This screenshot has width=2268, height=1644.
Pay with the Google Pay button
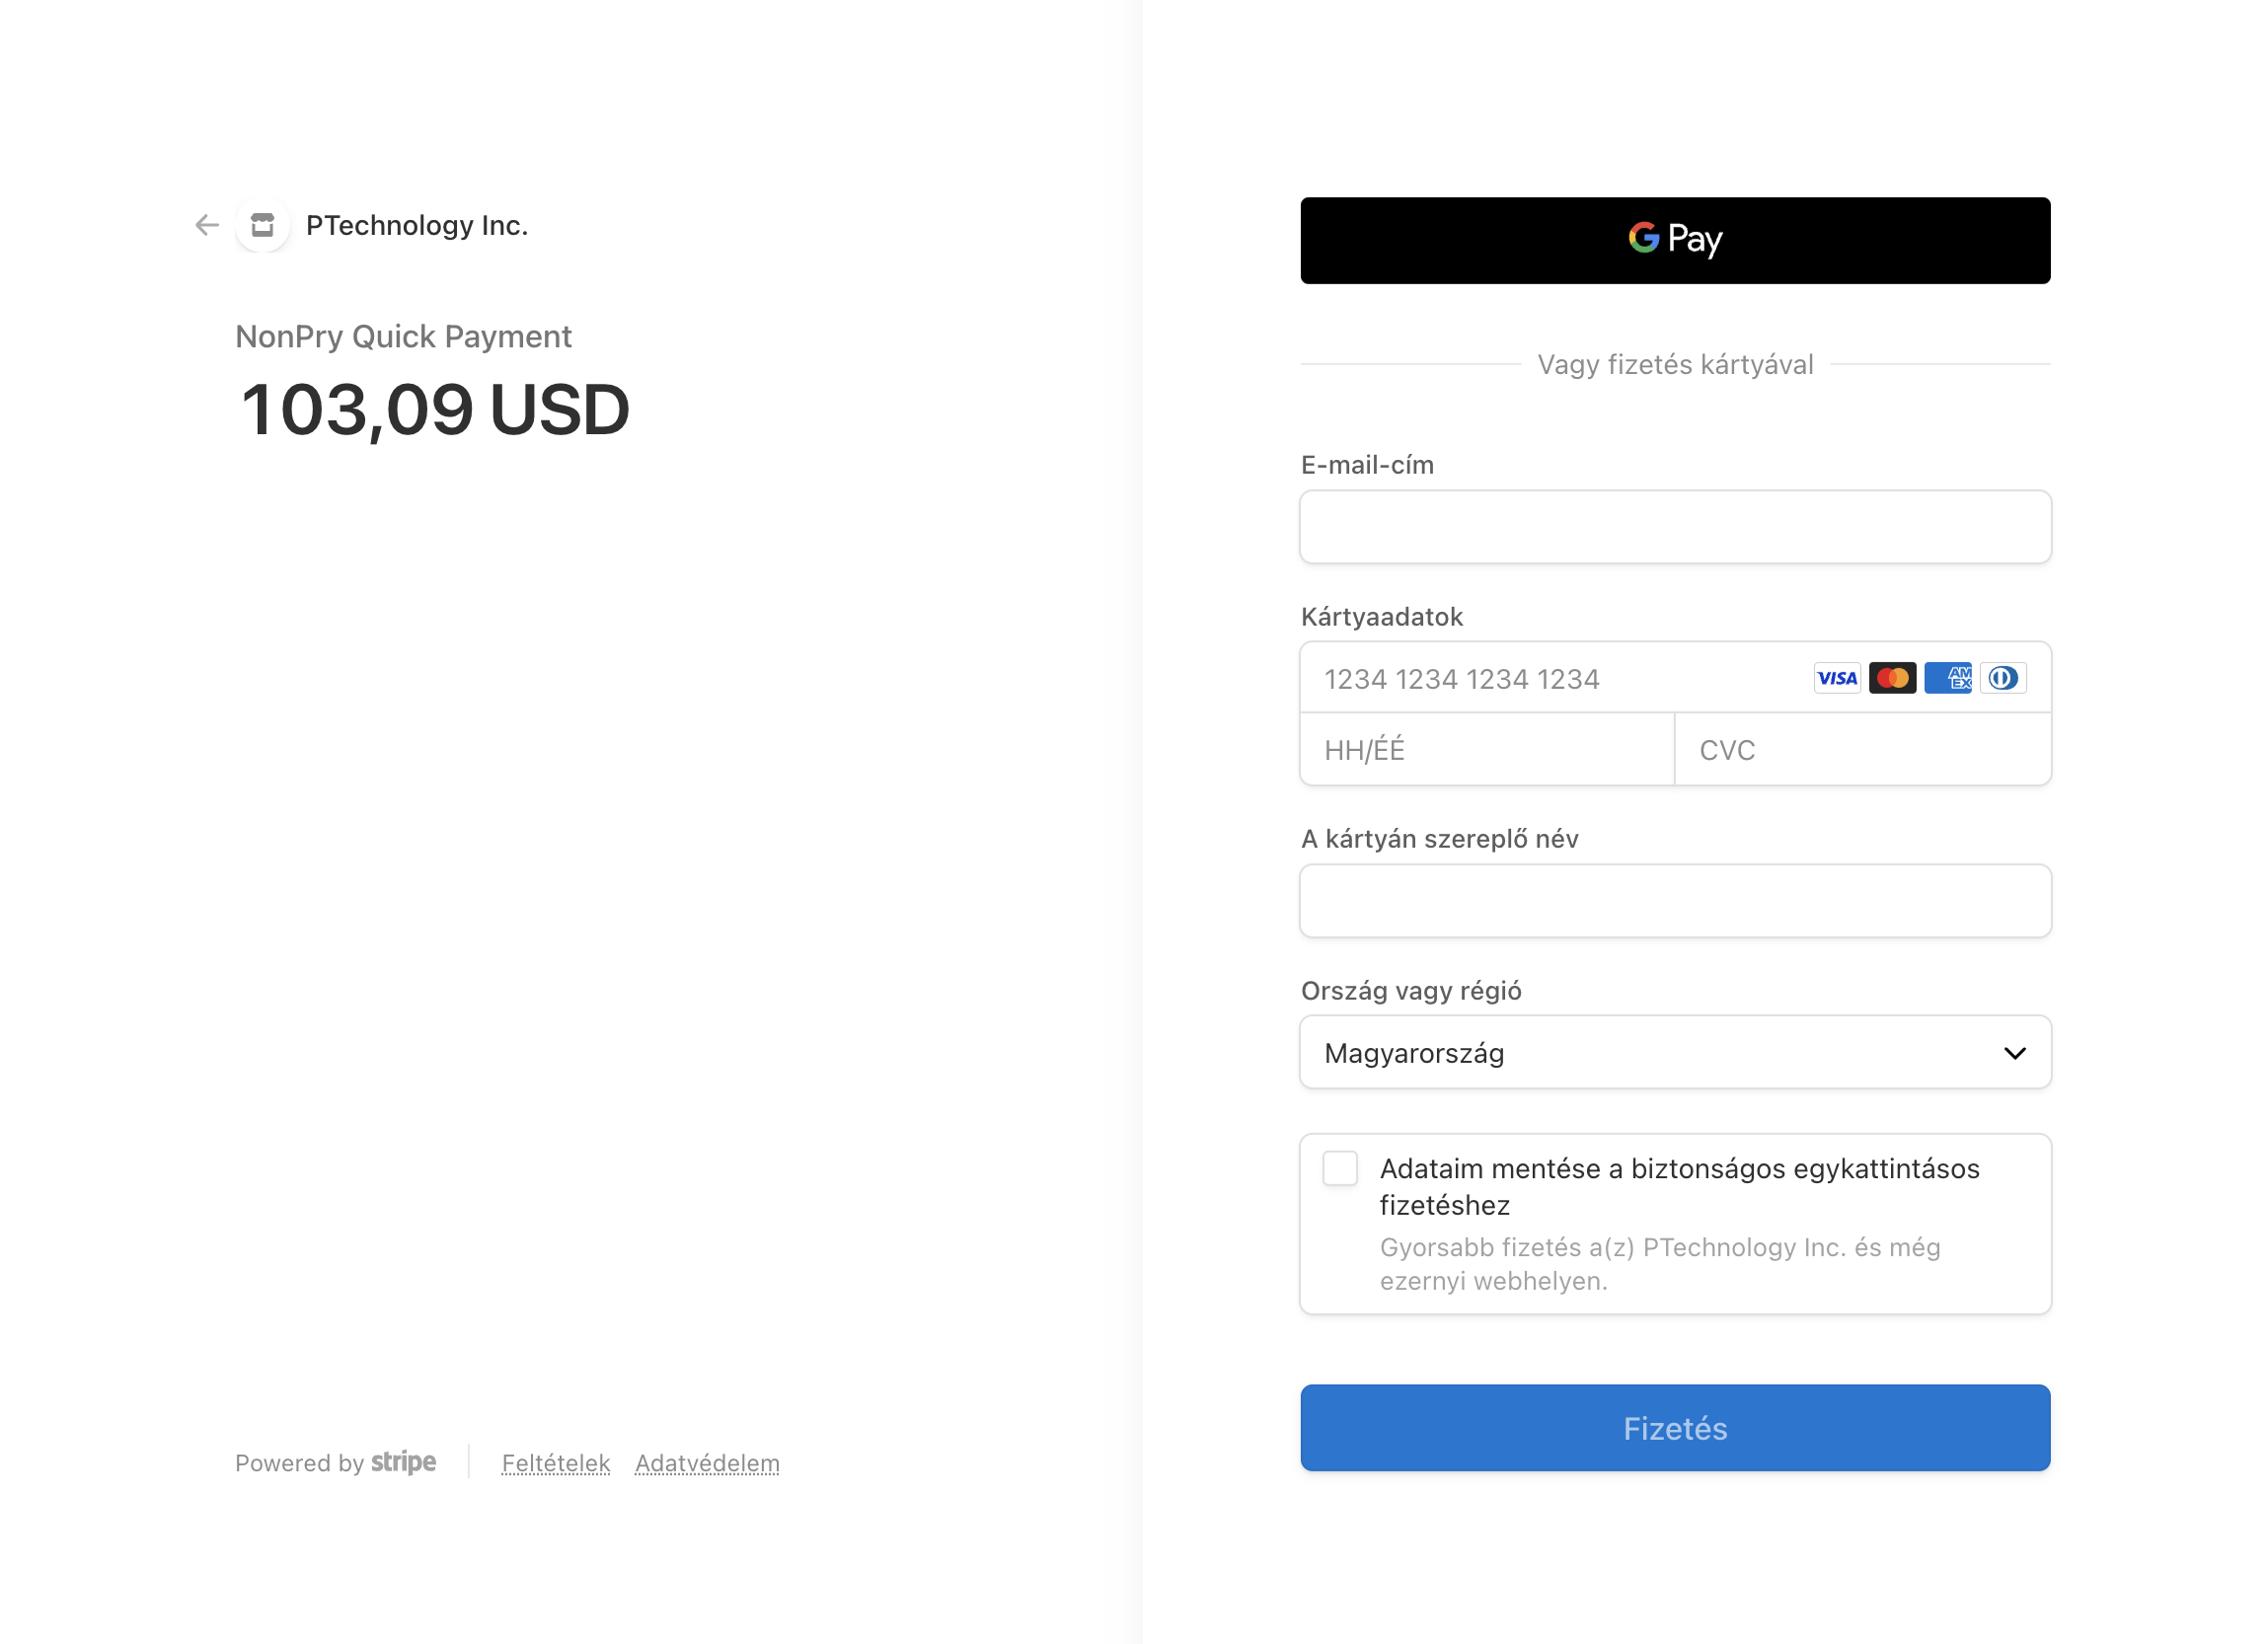(x=1675, y=240)
